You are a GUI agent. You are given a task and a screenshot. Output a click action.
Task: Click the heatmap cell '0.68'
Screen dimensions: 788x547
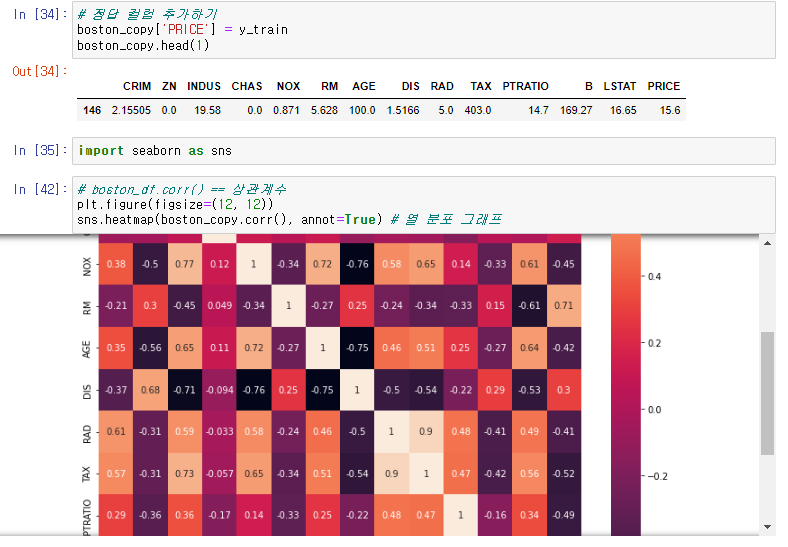pyautogui.click(x=150, y=390)
